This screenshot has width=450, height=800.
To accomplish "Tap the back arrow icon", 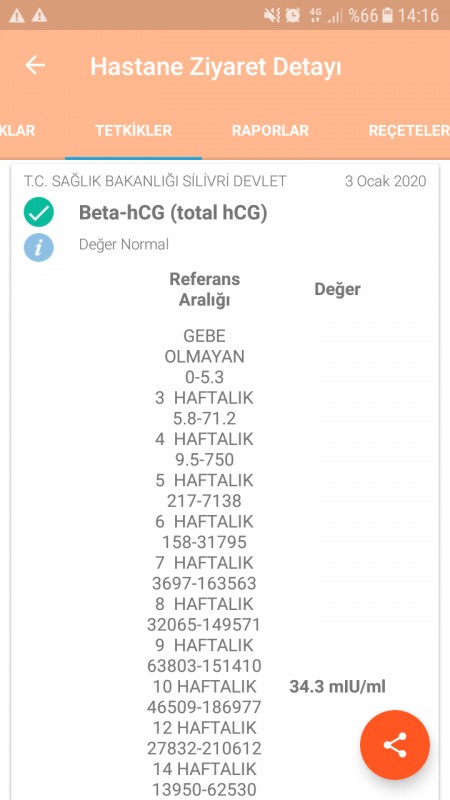I will pyautogui.click(x=35, y=65).
